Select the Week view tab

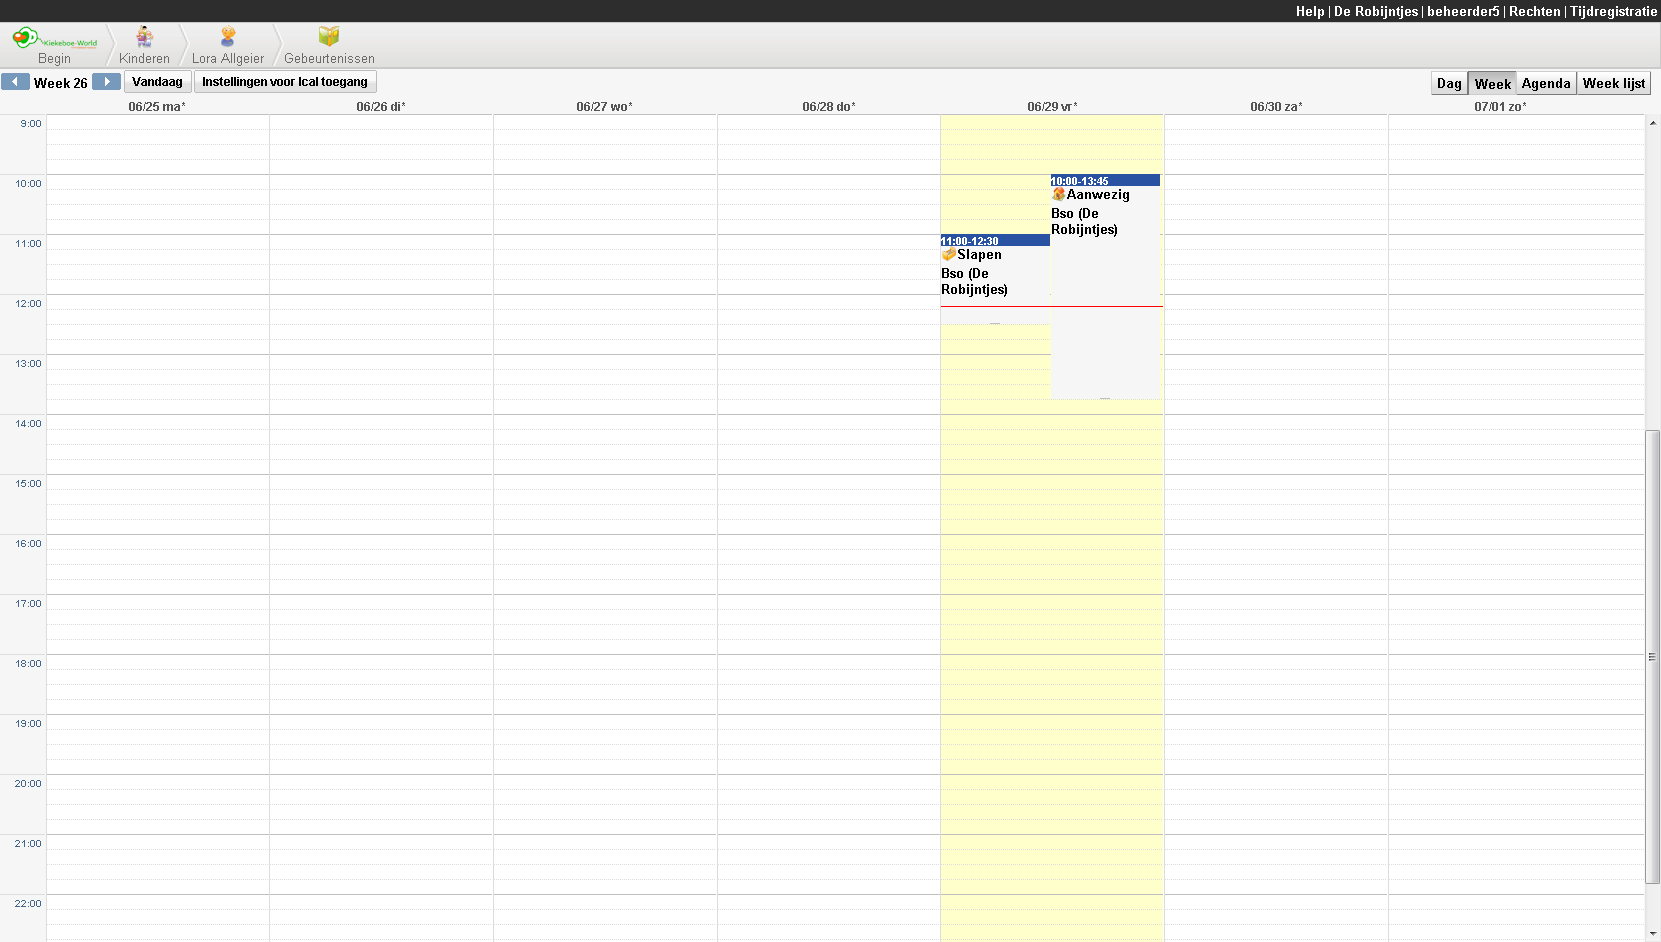[x=1492, y=84]
